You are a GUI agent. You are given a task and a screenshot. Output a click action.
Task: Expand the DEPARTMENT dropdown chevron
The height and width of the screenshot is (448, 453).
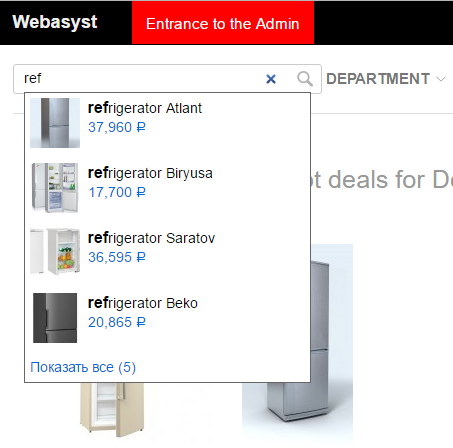441,79
